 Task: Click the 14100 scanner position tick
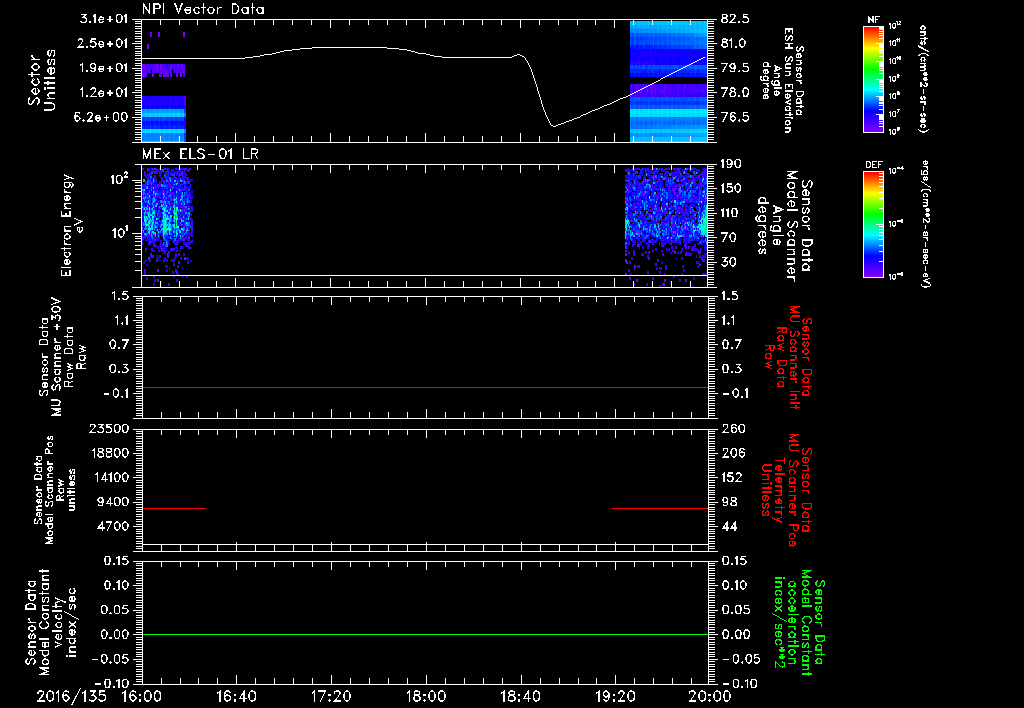point(108,477)
